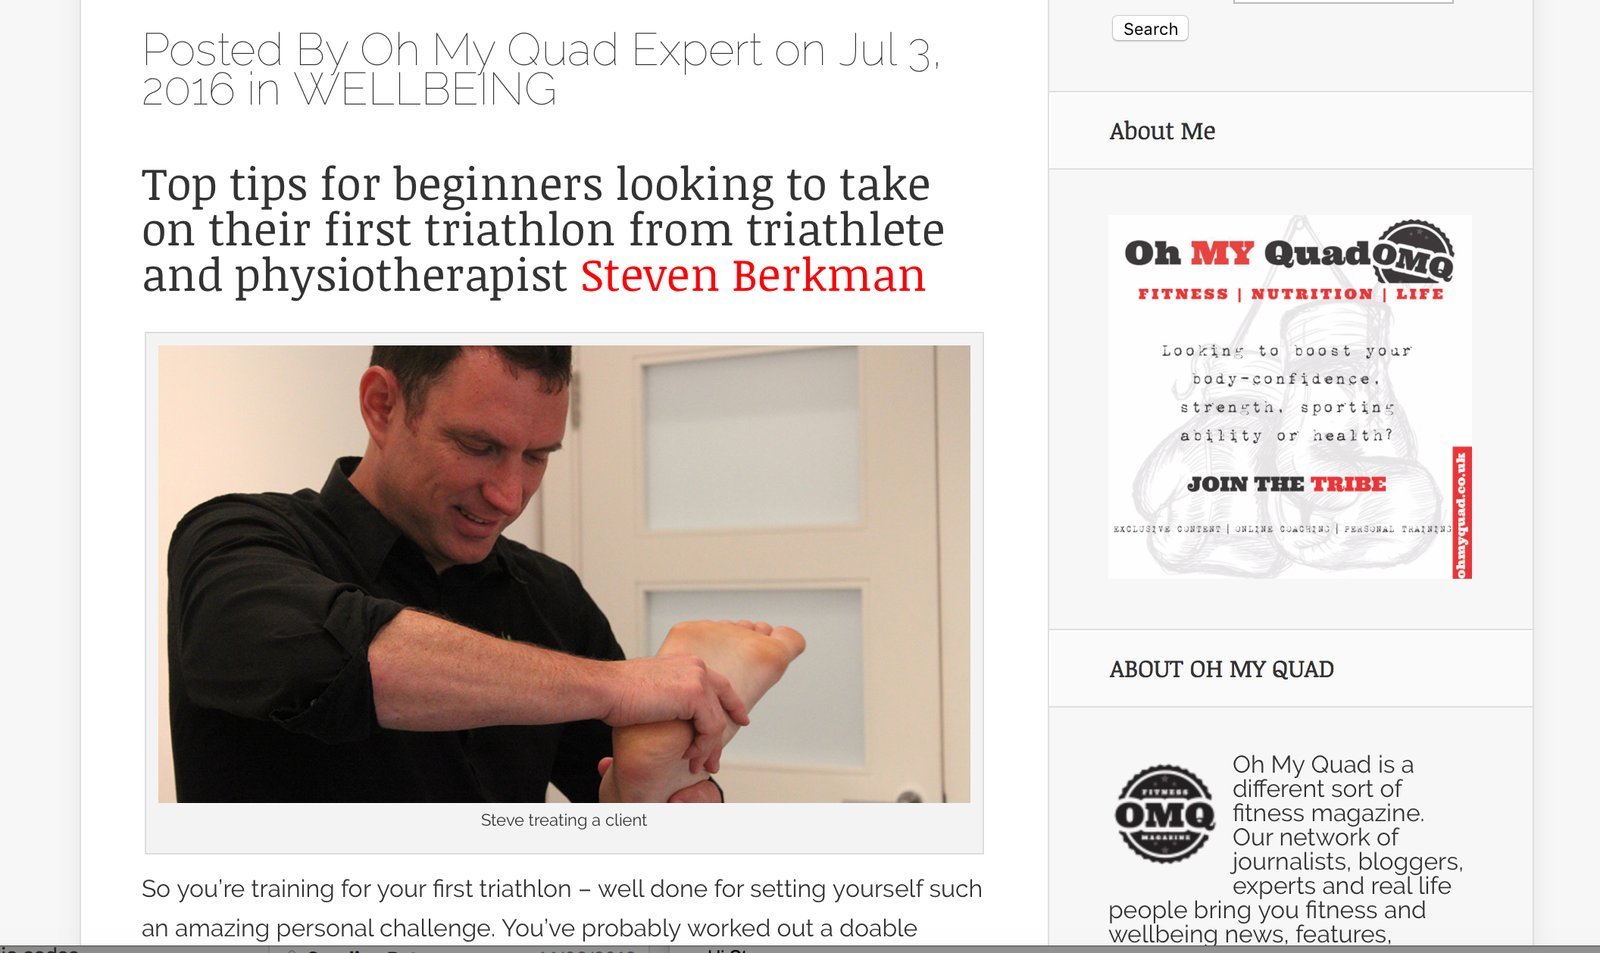
Task: Click the photo of Steve treating a client
Action: (x=564, y=574)
